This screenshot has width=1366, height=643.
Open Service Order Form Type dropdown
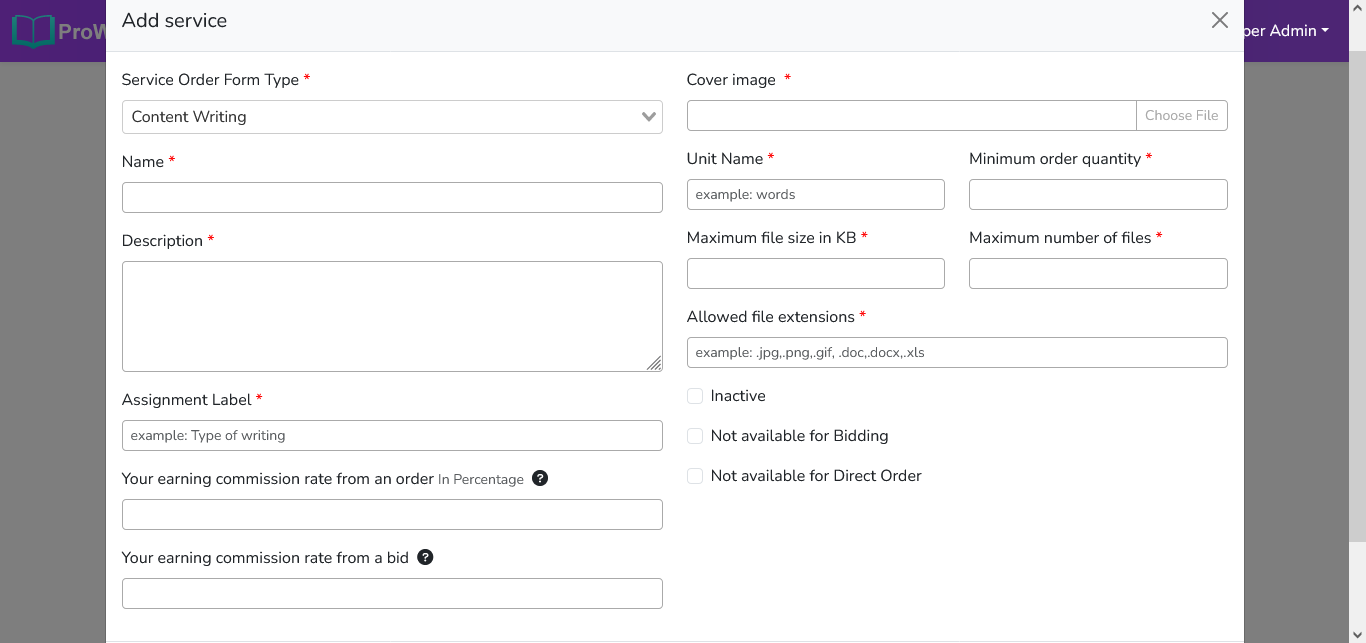pos(392,117)
